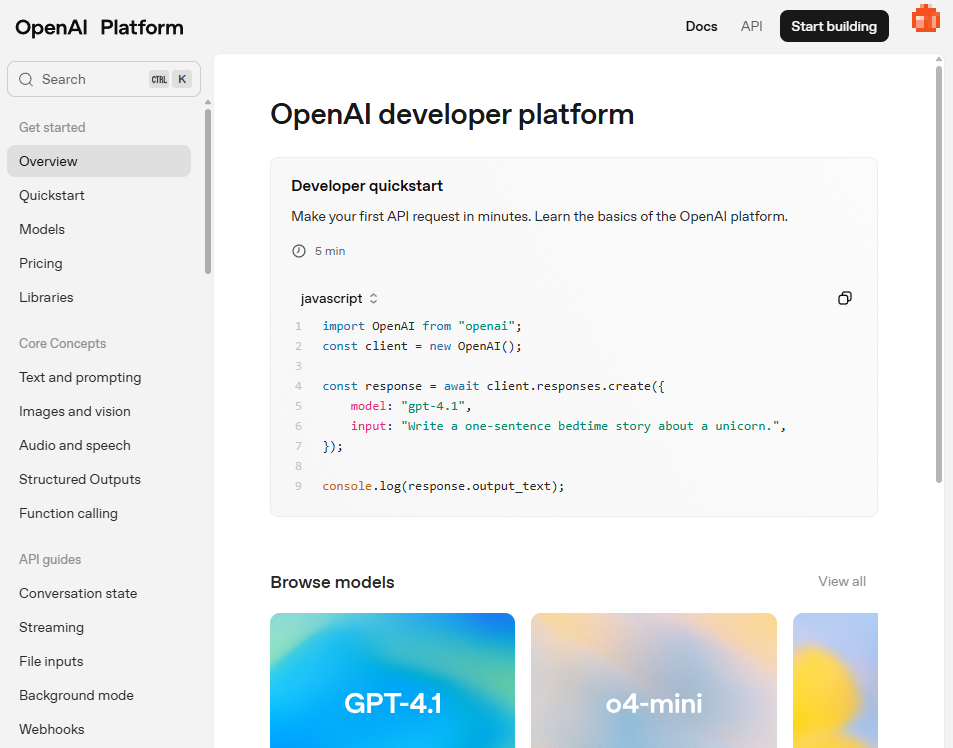This screenshot has height=748, width=953.
Task: Click the "API guides" section label
Action: pos(50,559)
